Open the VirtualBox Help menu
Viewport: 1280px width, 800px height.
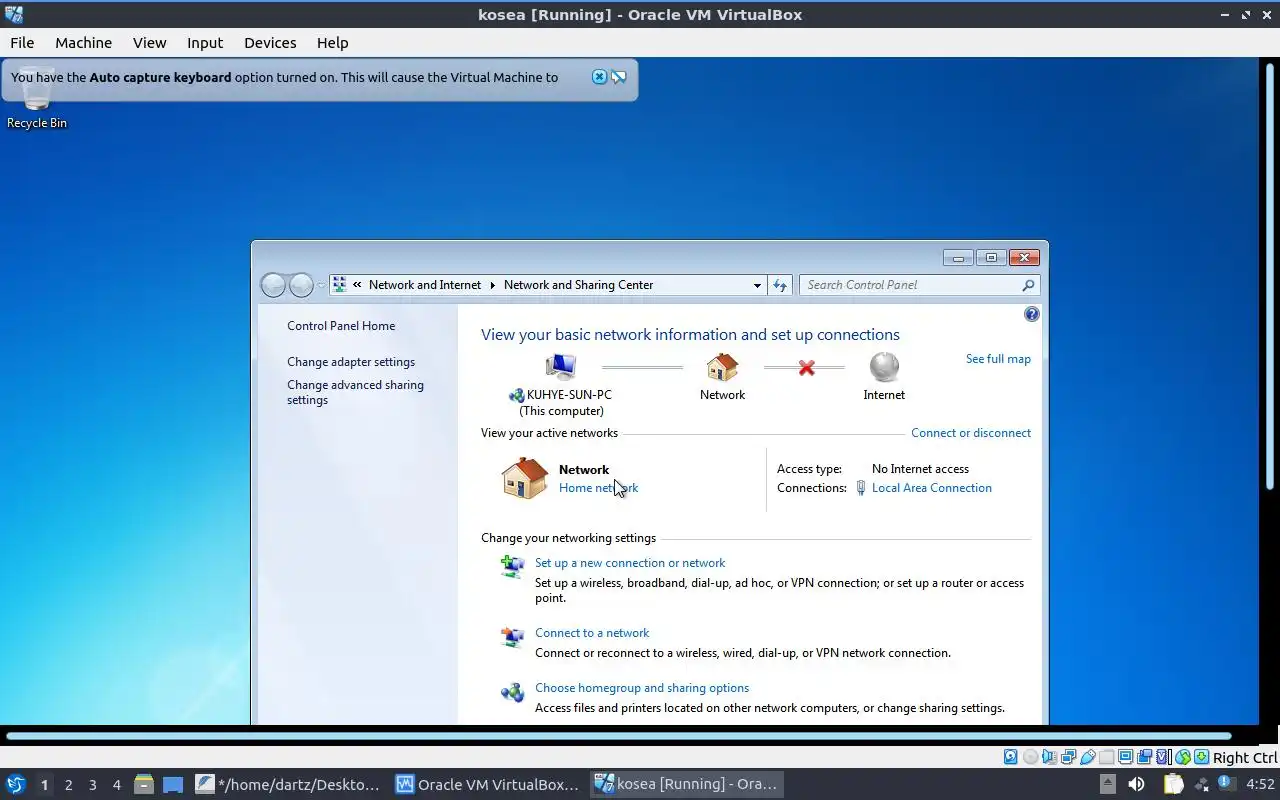click(332, 42)
